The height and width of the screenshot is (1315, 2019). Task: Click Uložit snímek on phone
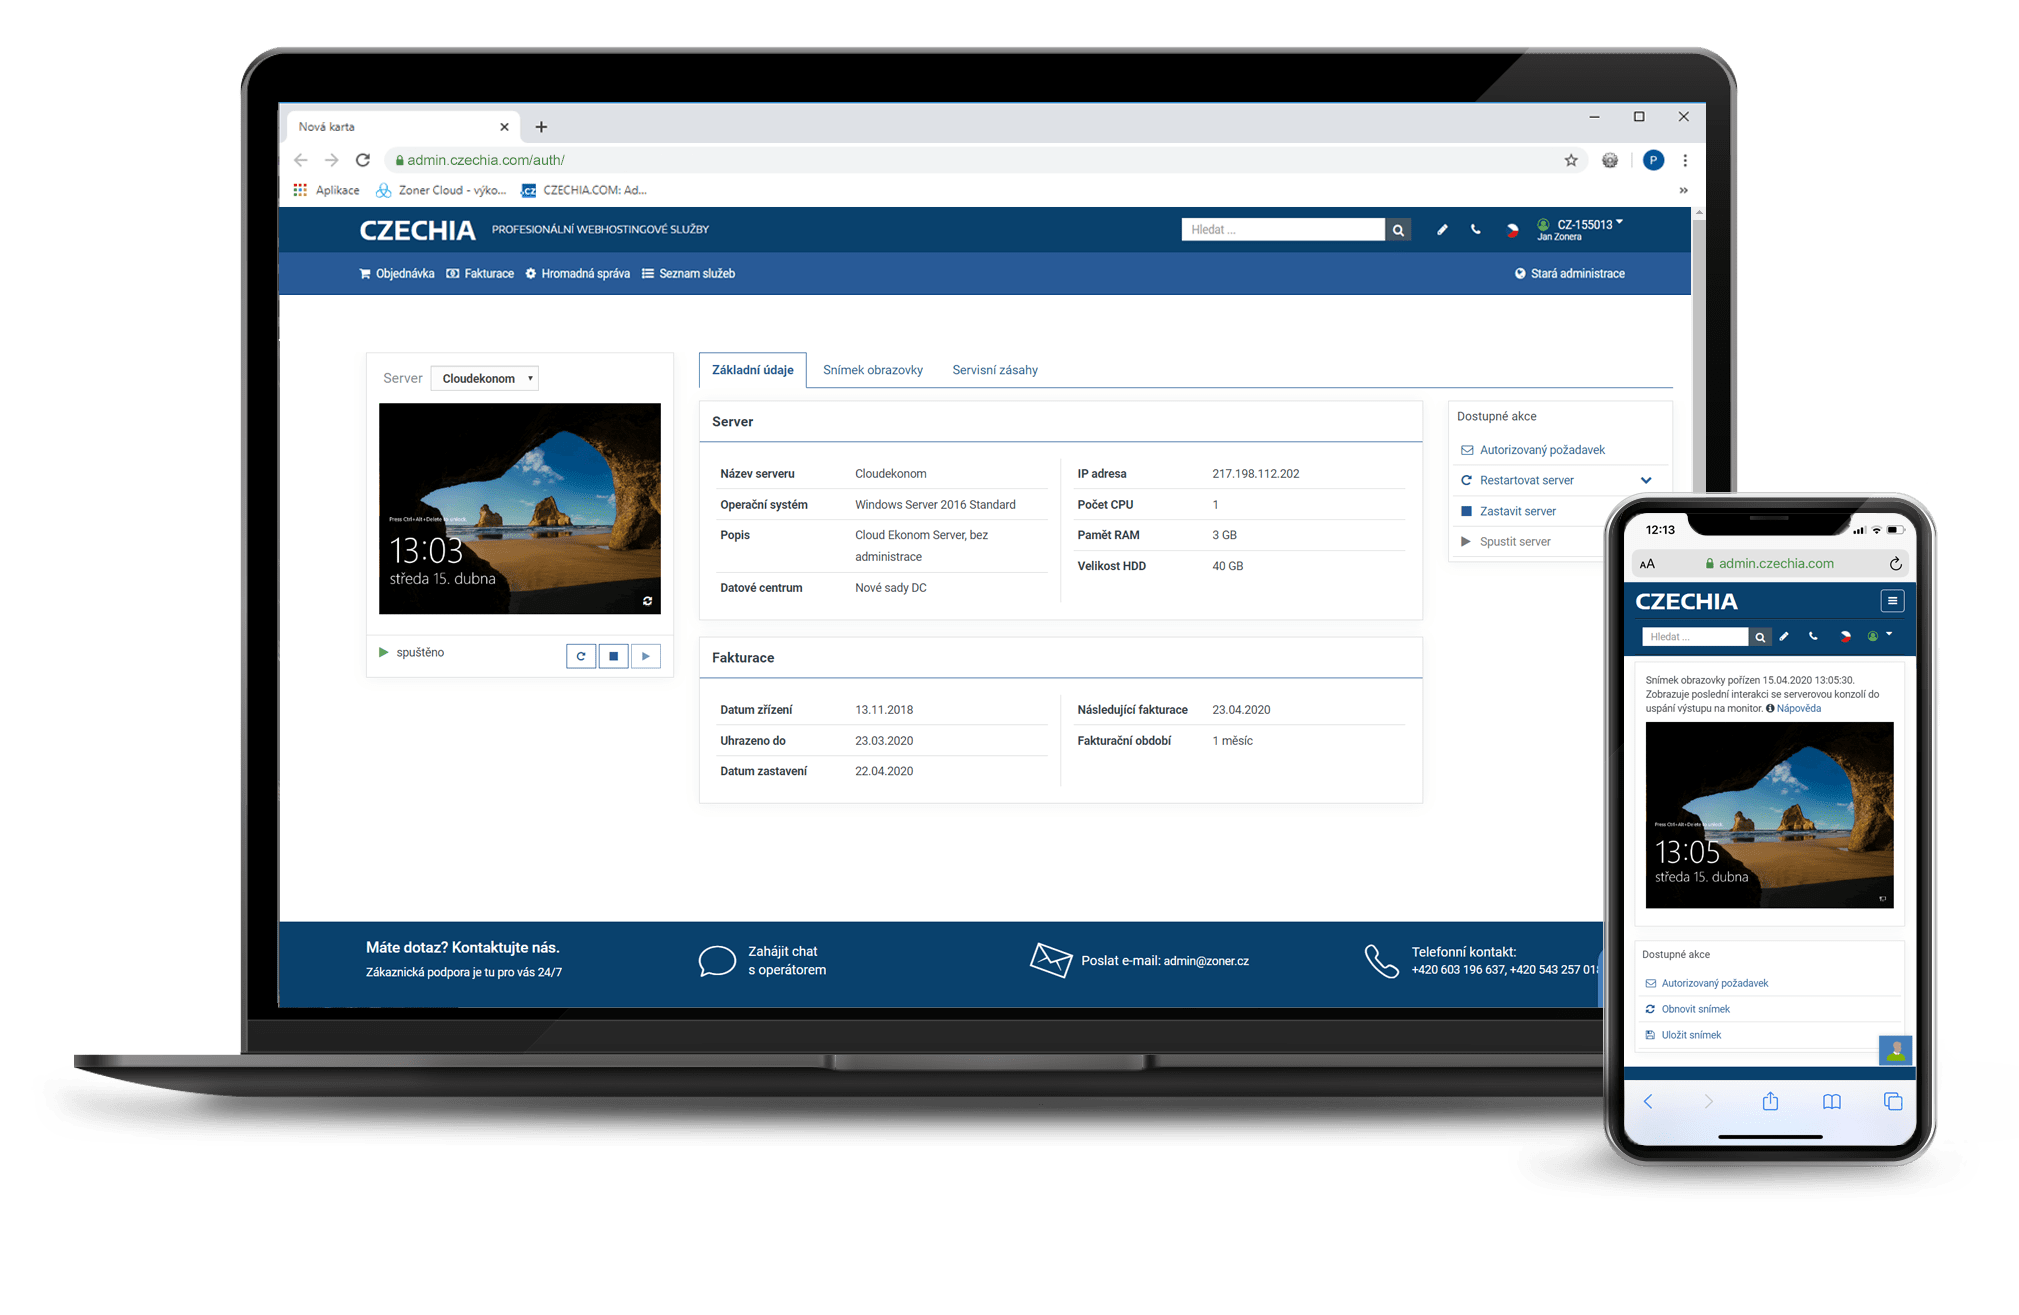pos(1684,1036)
